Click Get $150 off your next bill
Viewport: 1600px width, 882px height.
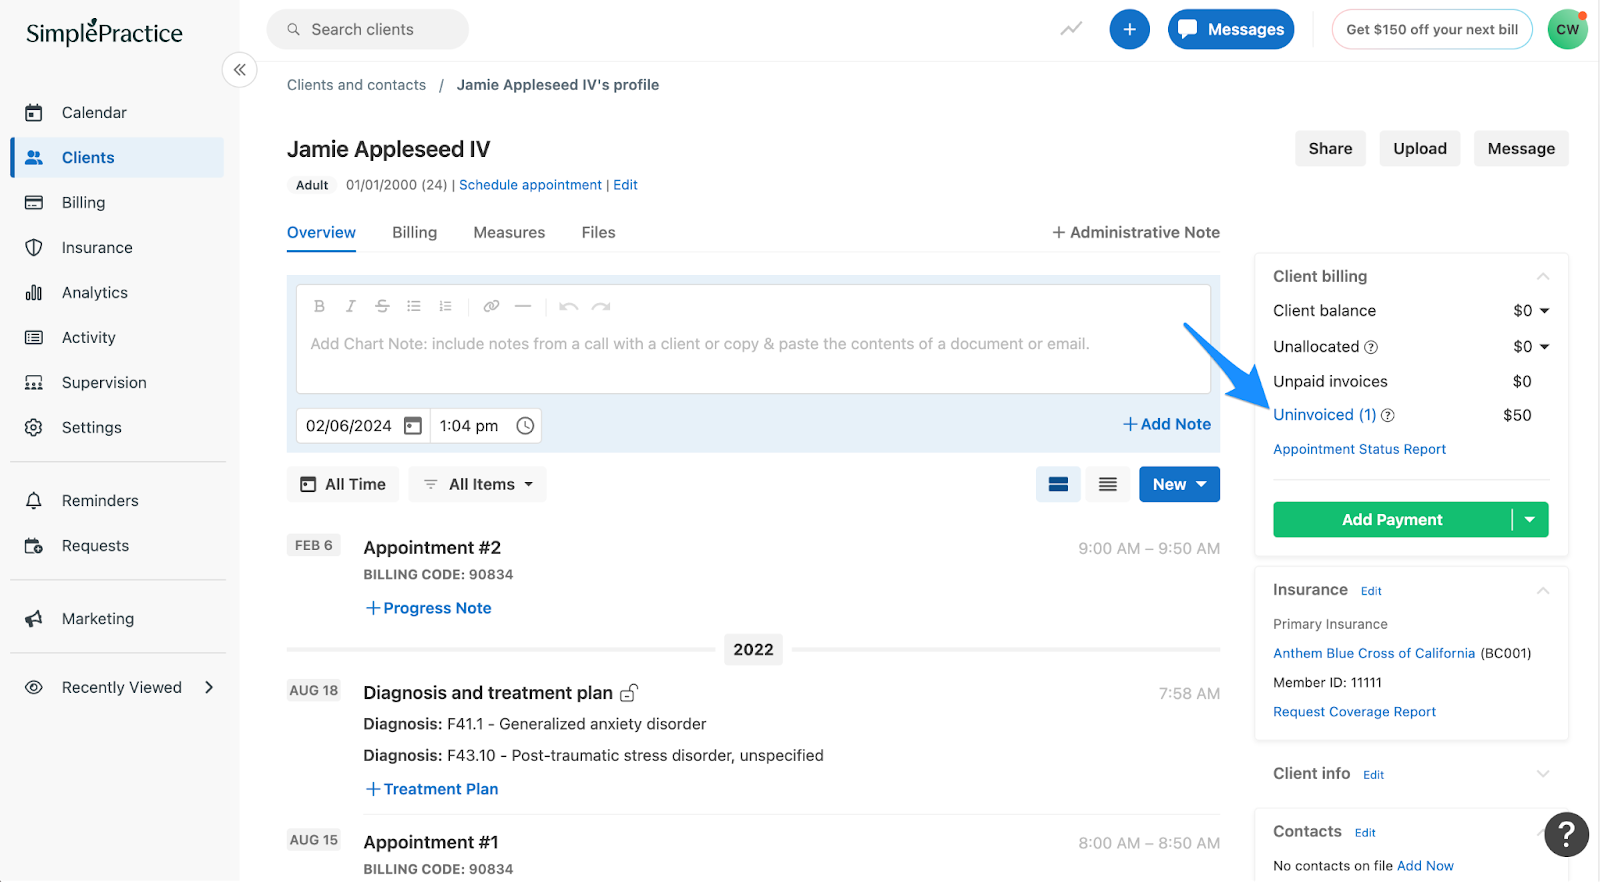coord(1432,29)
